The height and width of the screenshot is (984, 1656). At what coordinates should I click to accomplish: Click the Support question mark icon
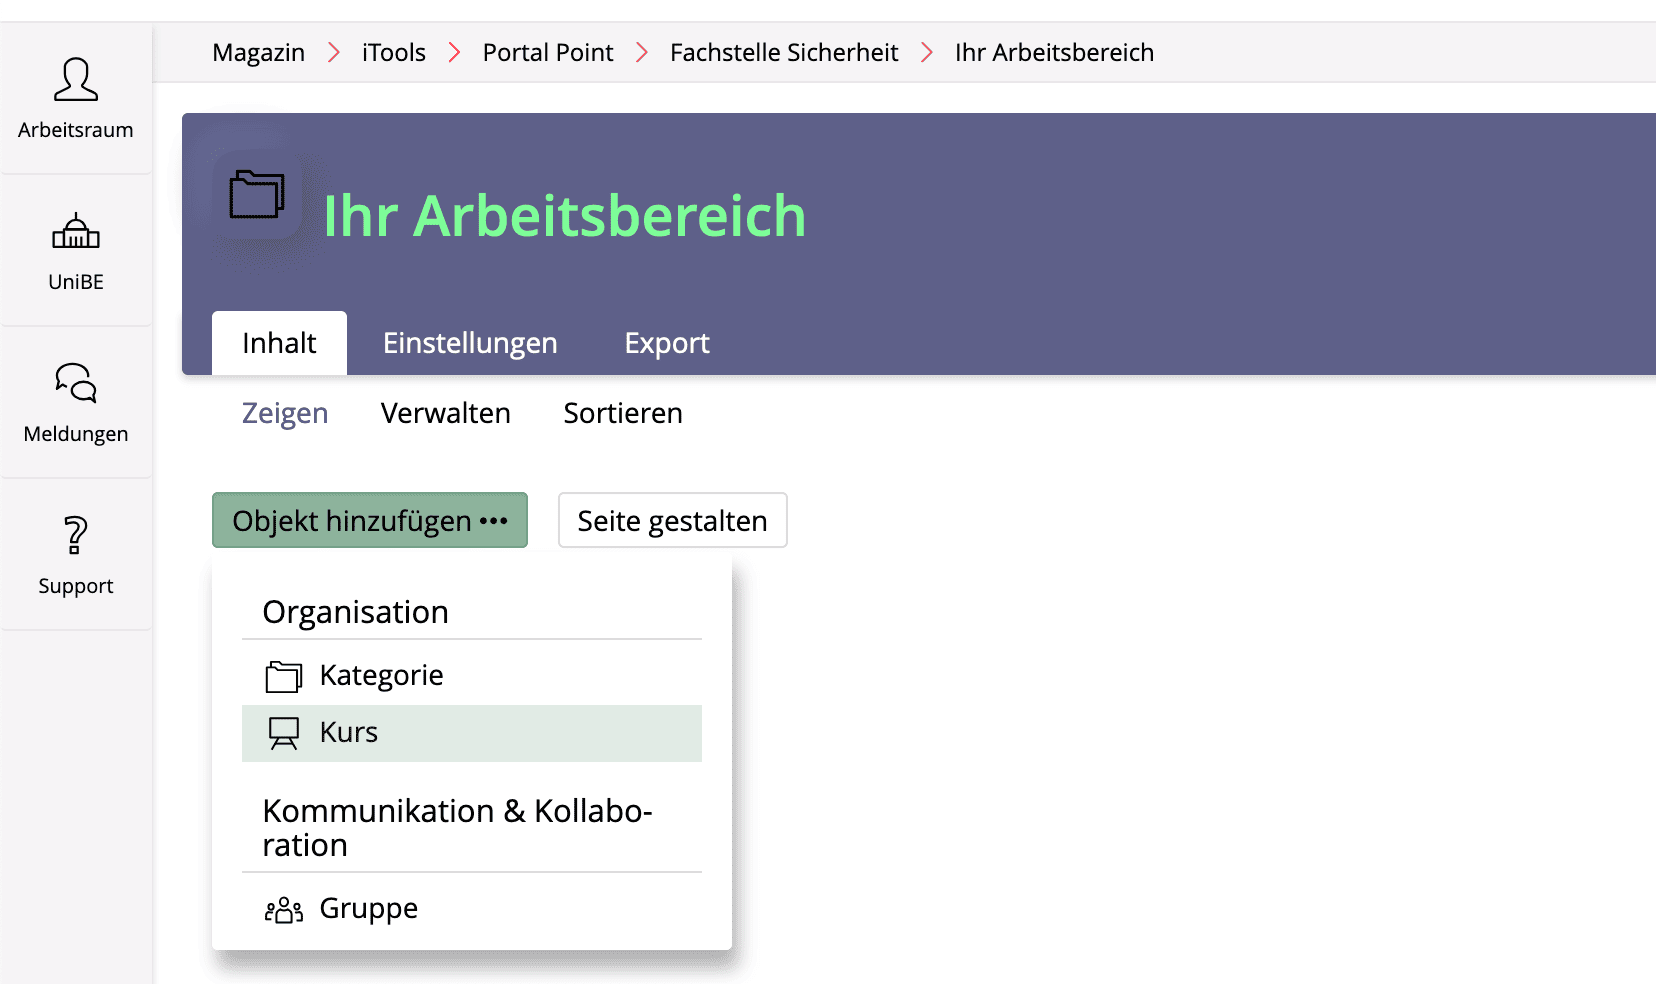click(76, 535)
